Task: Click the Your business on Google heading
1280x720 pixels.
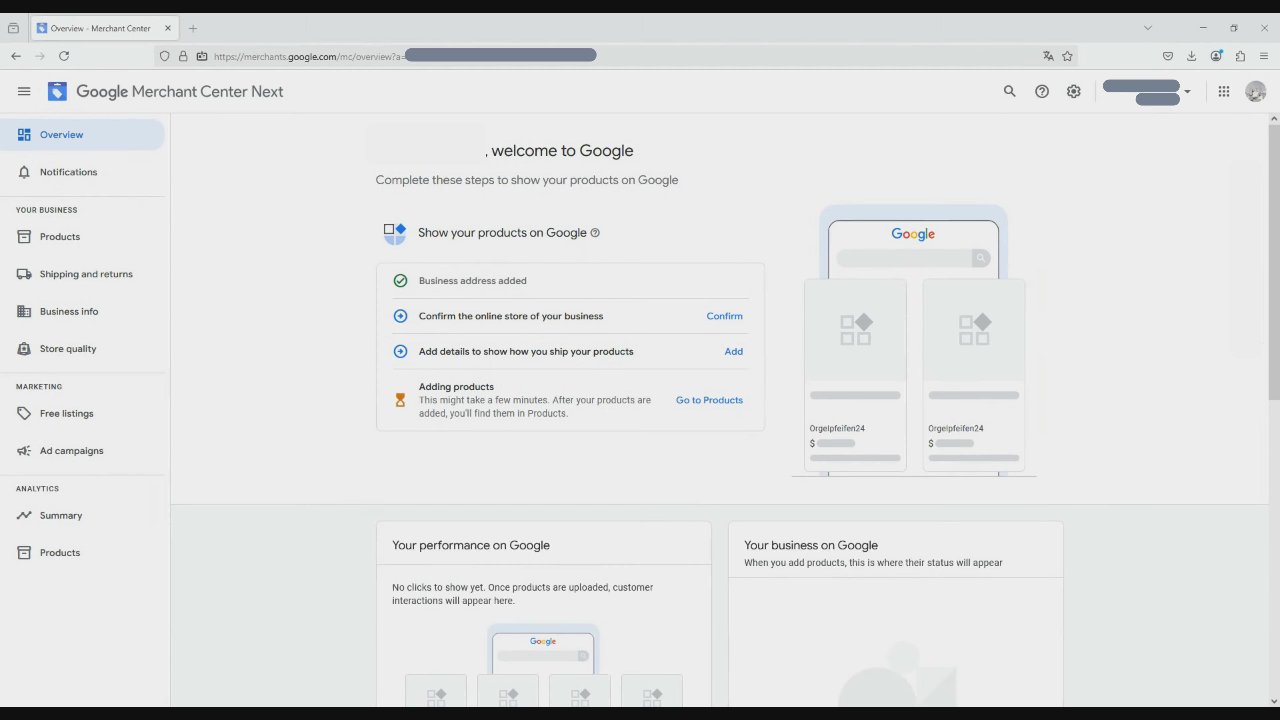Action: 811,545
